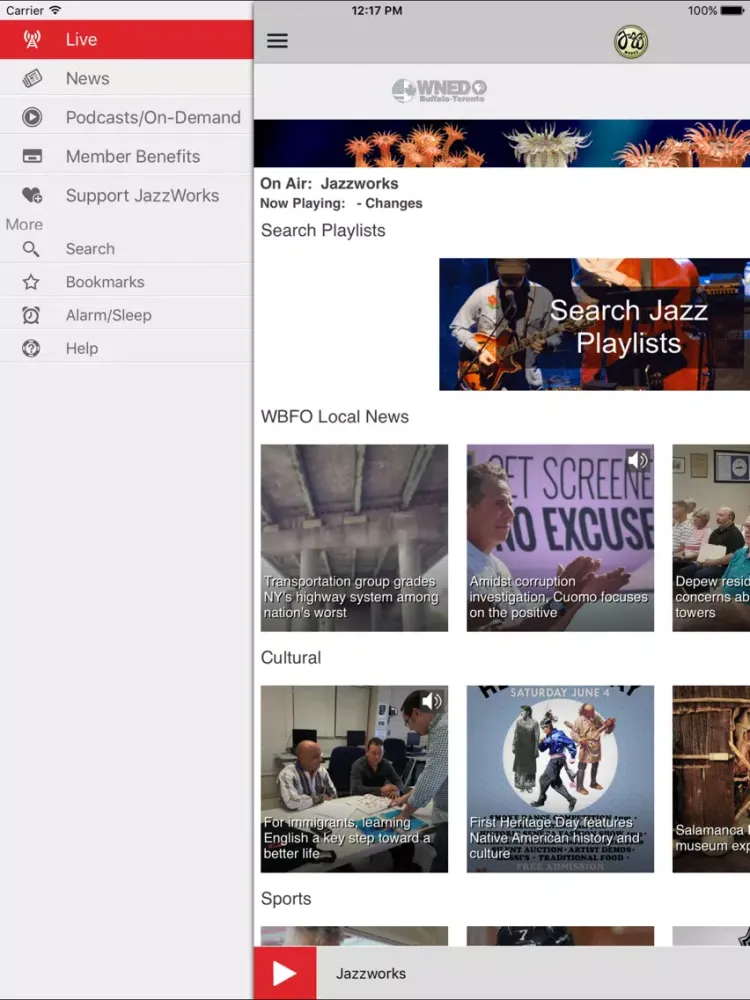The image size is (750, 1000).
Task: Tap the Jazzworks label in player bar
Action: tap(371, 973)
